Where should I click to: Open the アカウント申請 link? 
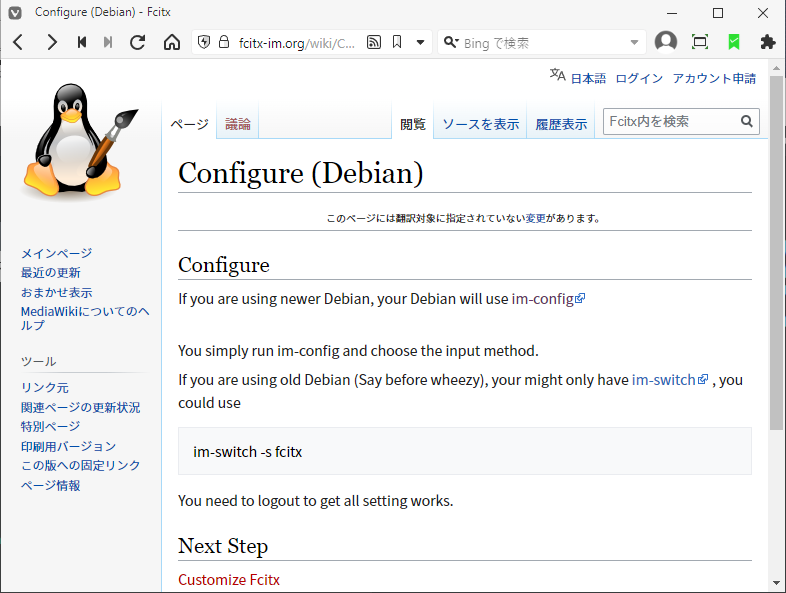click(714, 78)
